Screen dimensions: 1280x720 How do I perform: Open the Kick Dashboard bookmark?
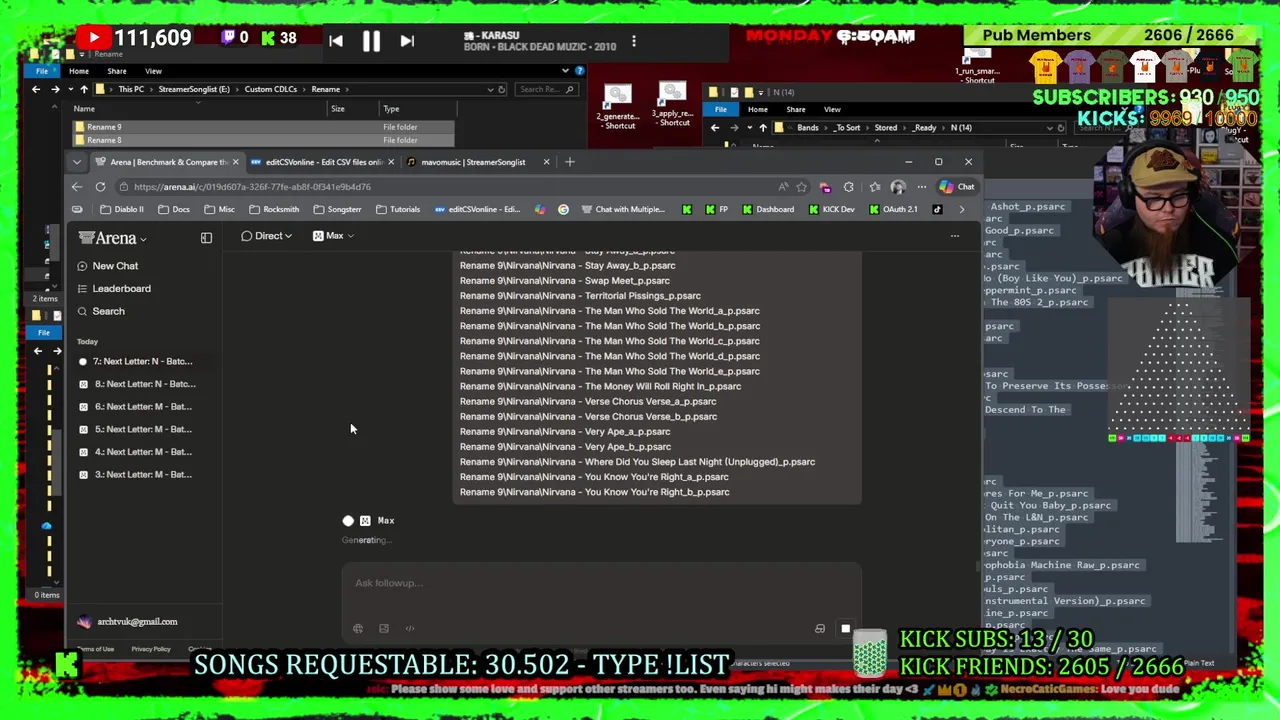click(x=768, y=210)
